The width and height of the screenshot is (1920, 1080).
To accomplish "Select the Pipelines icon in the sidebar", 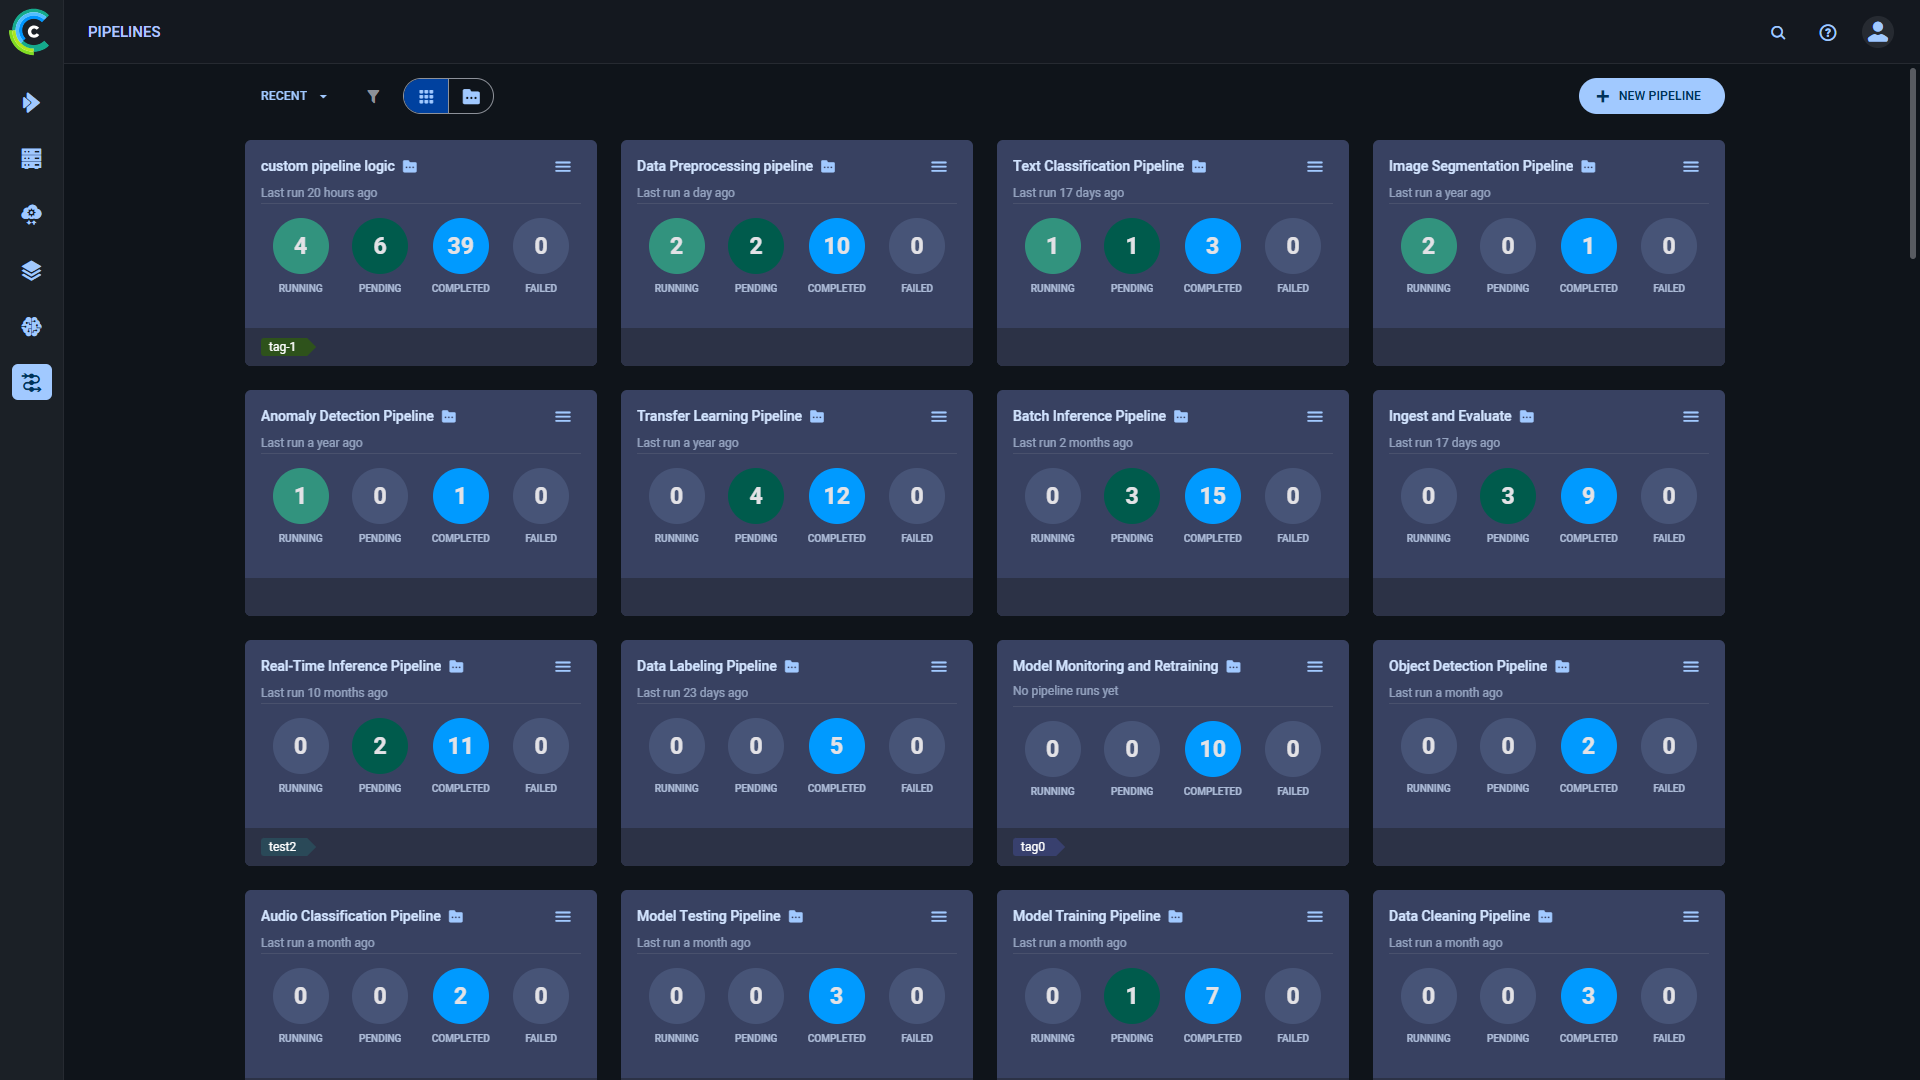I will (31, 382).
